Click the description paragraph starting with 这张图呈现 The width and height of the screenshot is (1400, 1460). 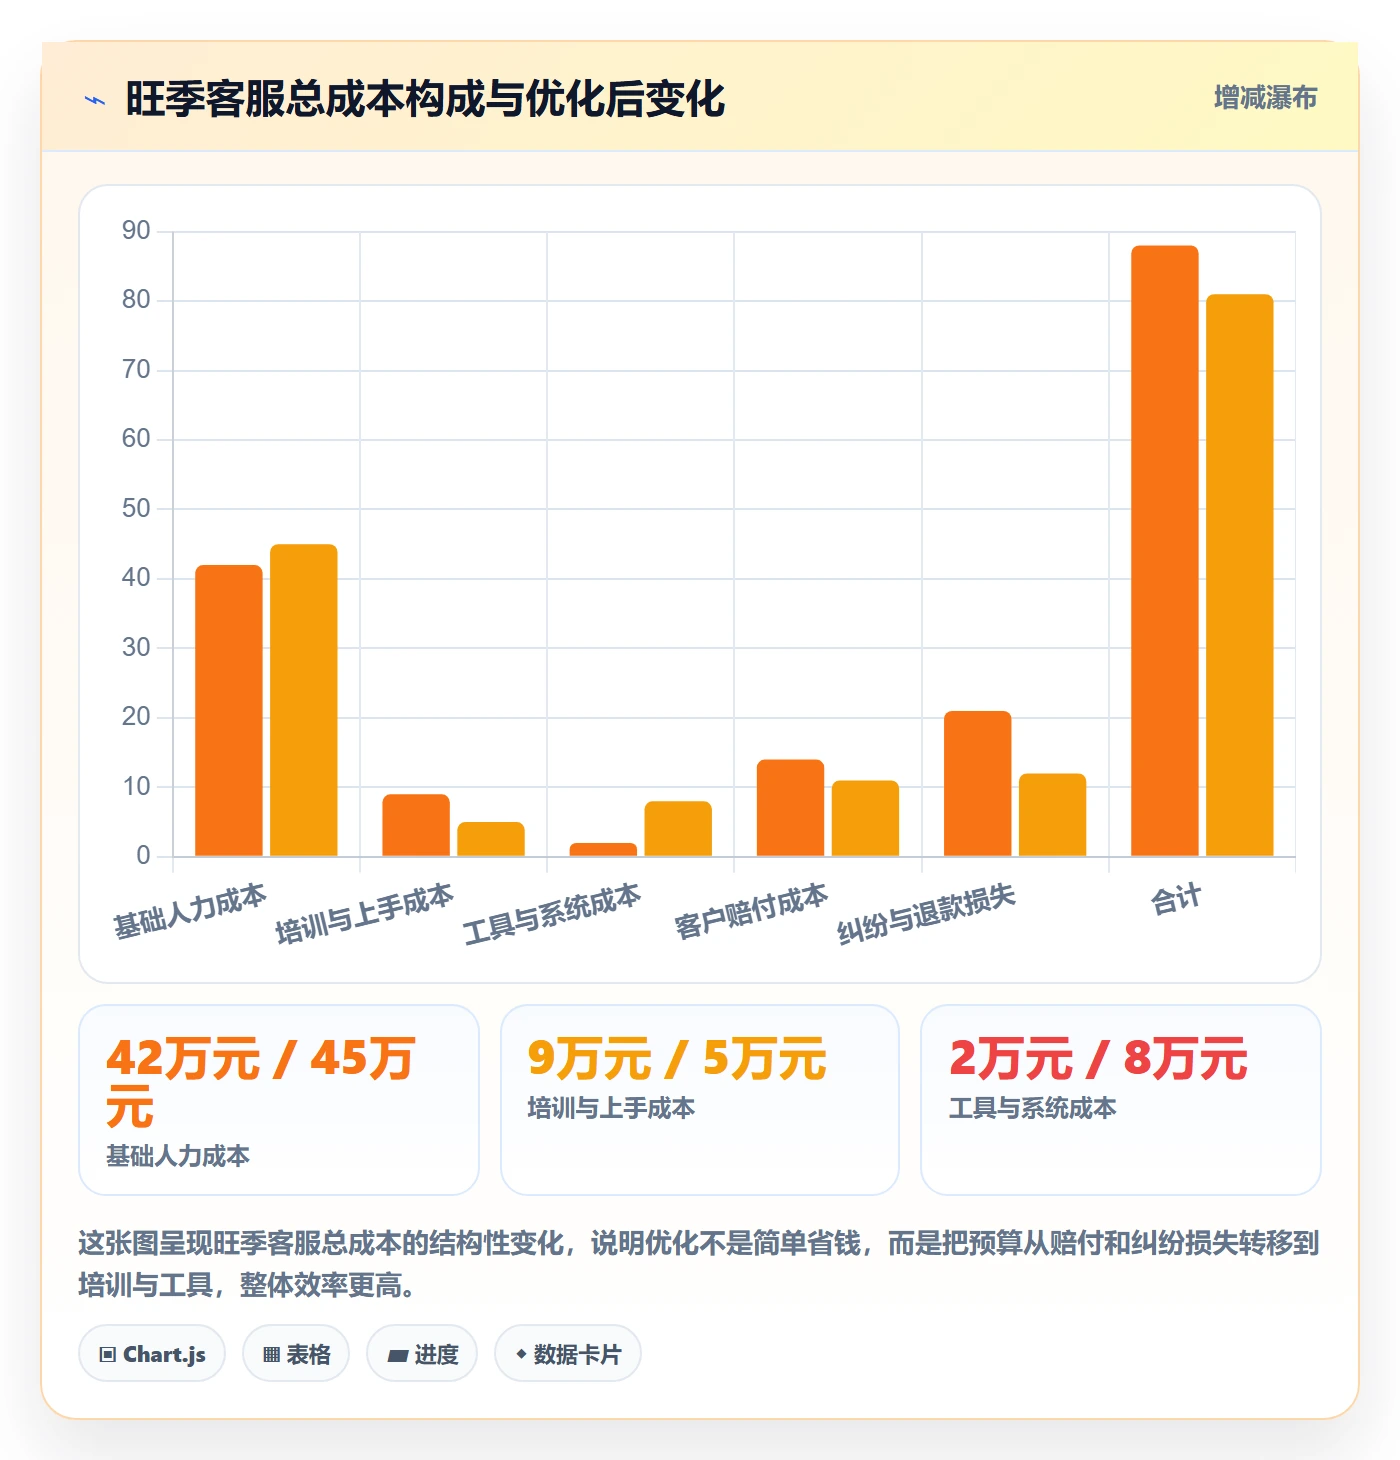699,1264
